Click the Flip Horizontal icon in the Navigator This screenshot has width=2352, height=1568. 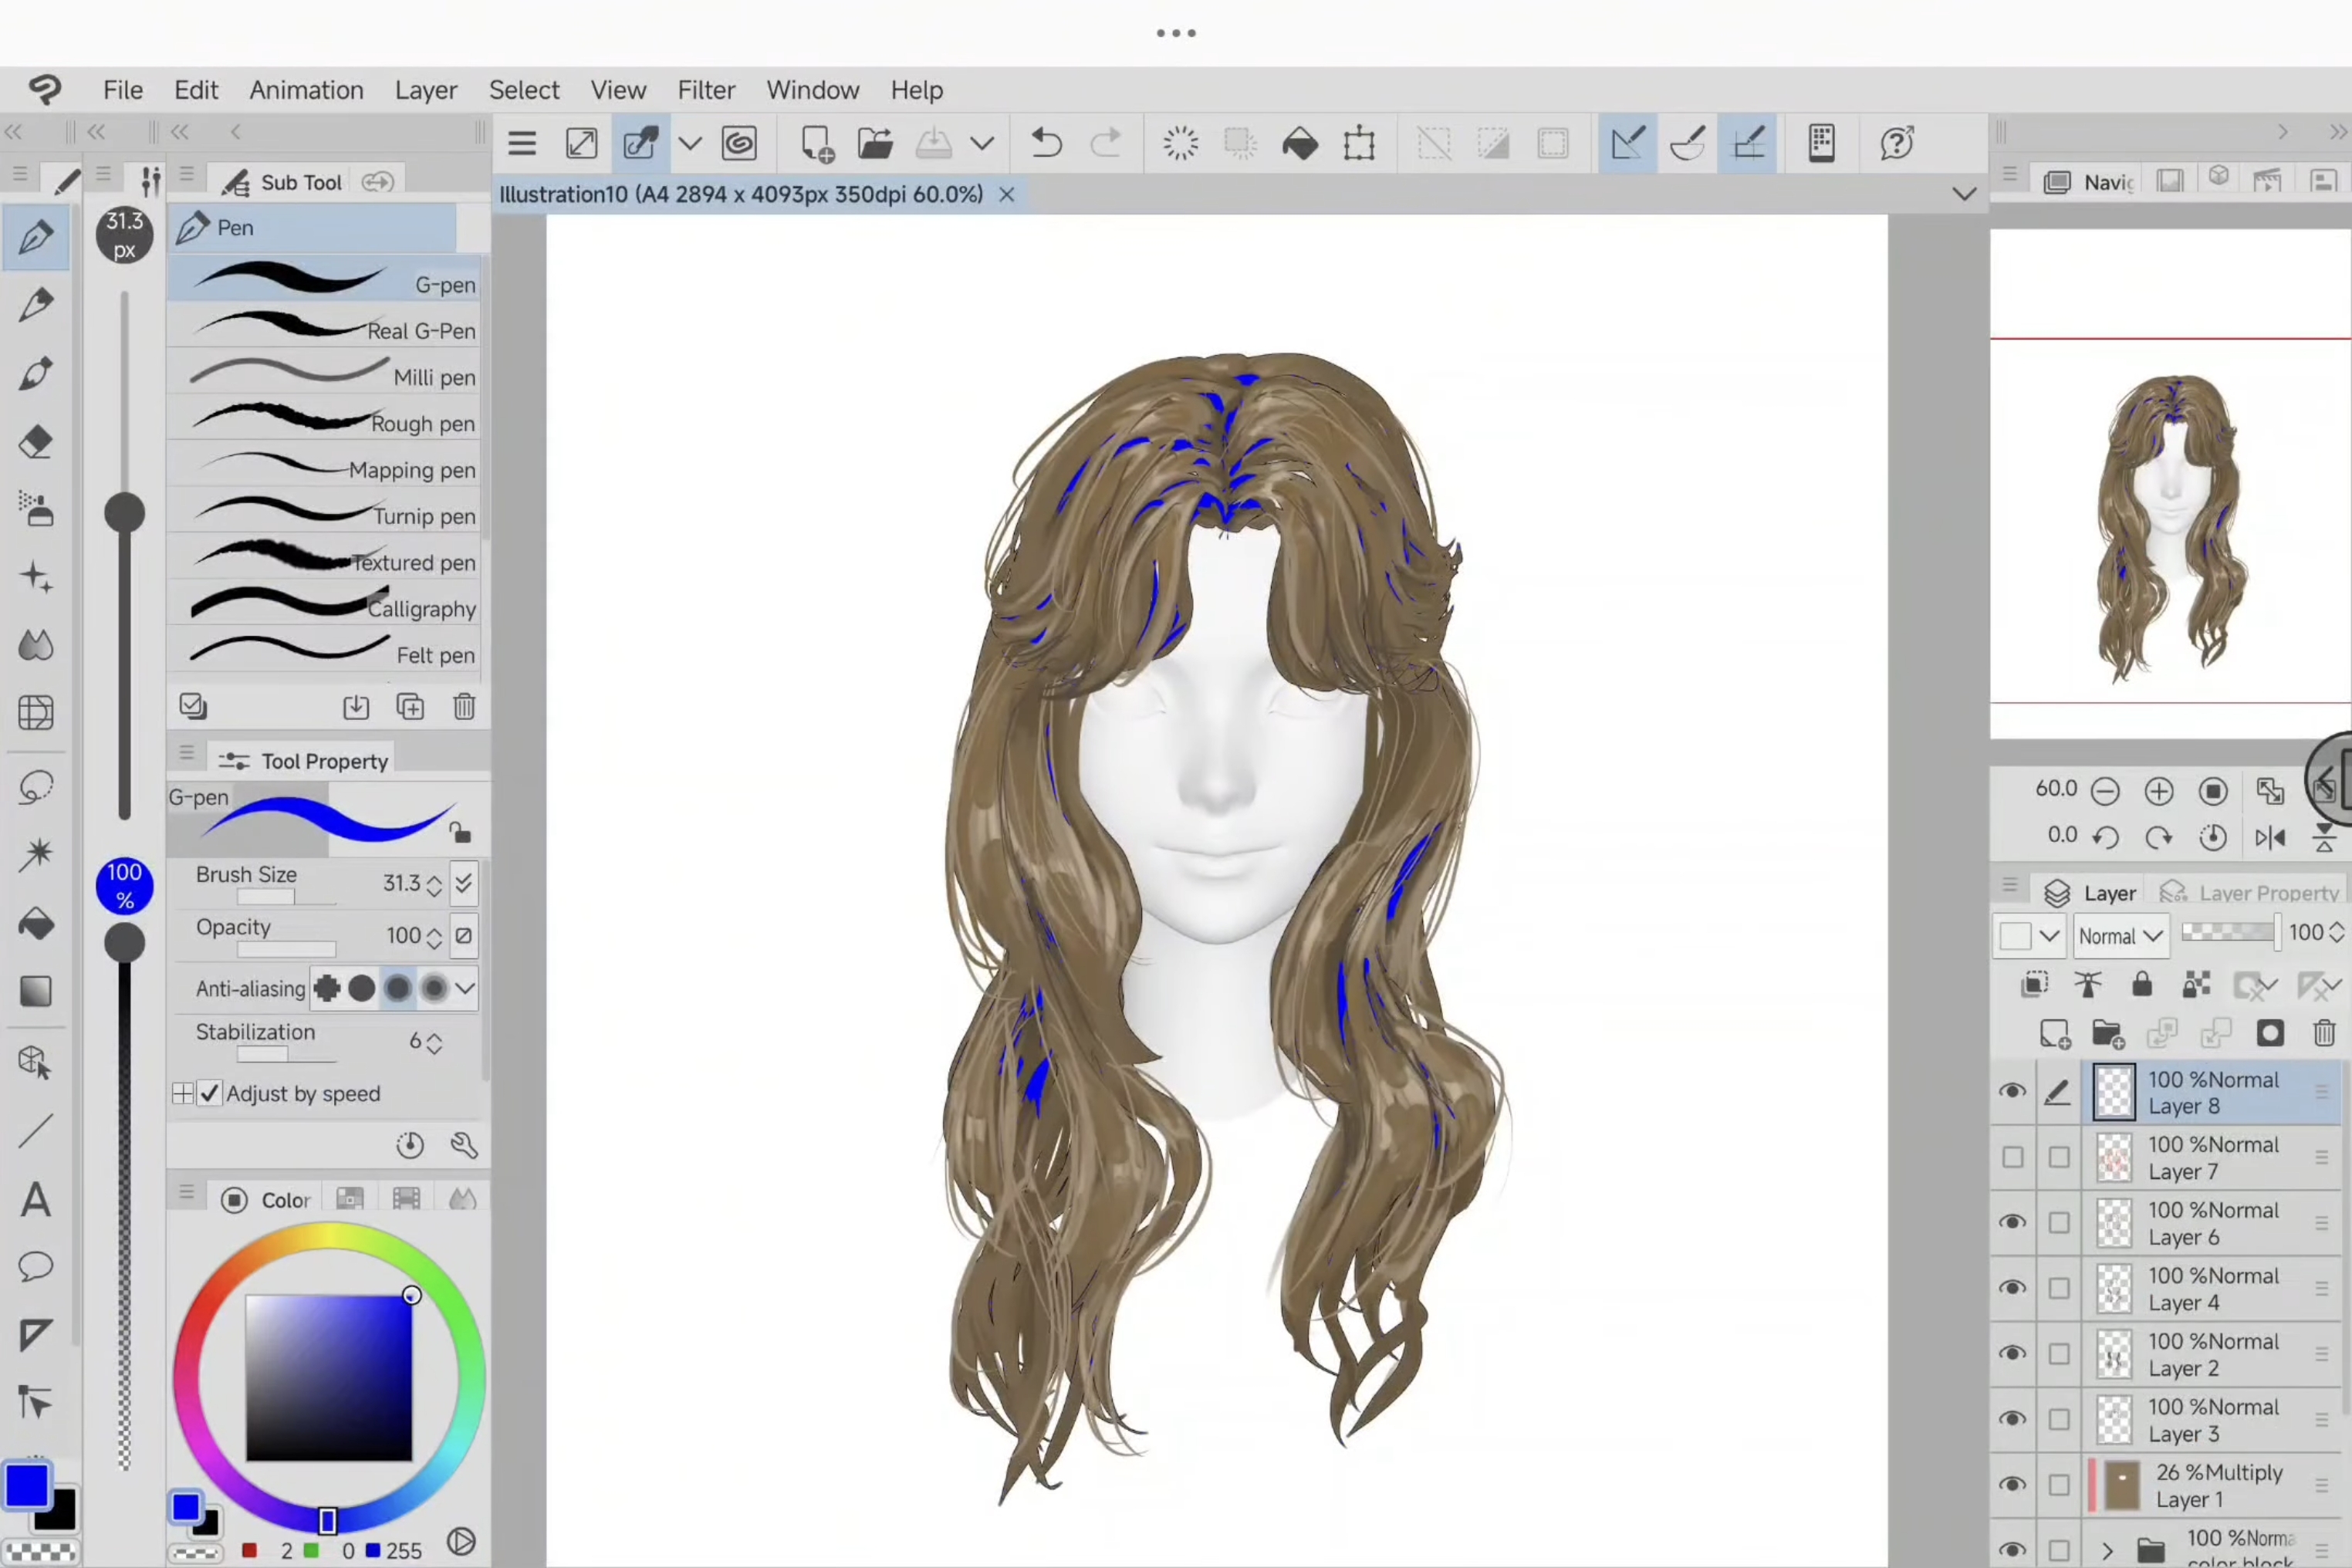pos(2270,837)
